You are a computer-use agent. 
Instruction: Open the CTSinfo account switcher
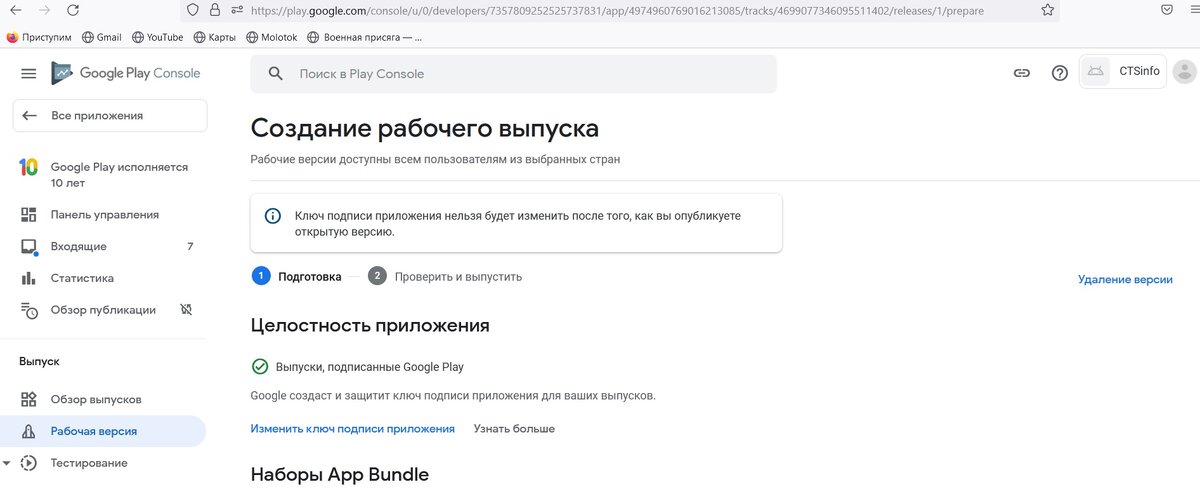point(1123,71)
